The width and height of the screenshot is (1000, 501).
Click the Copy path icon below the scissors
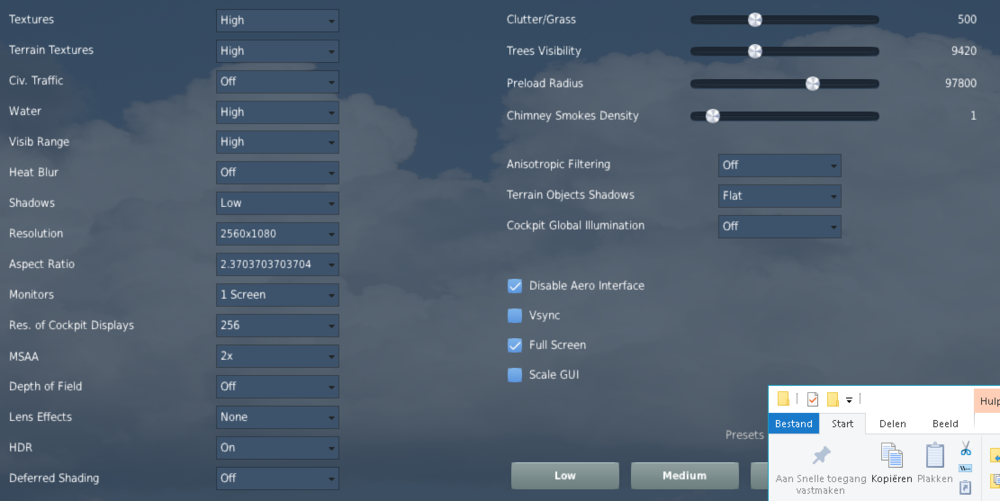tap(966, 468)
